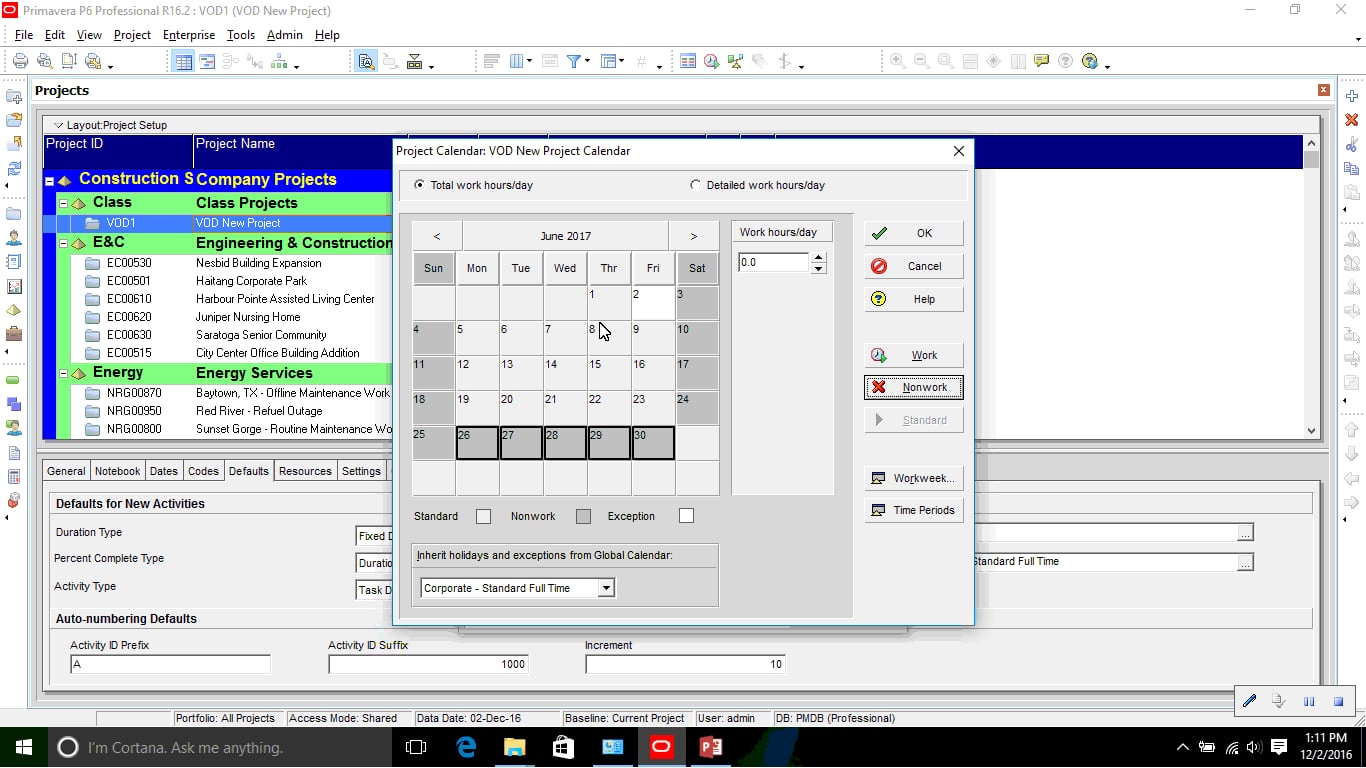Open Microsoft Edge from the taskbar

click(x=466, y=747)
